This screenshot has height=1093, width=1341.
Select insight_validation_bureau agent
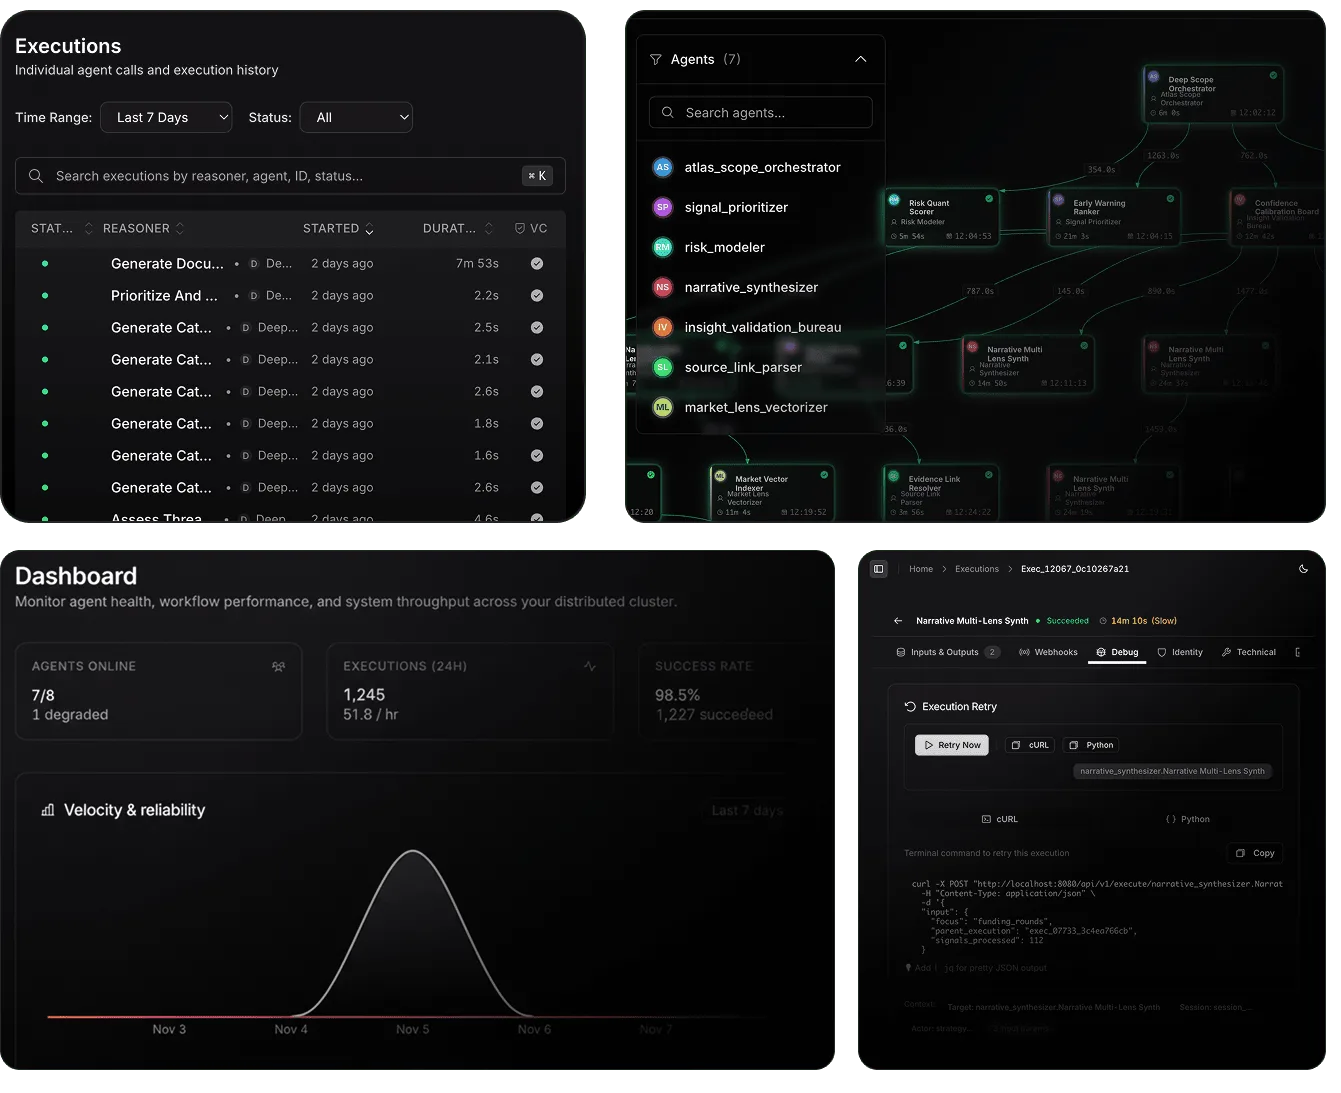[x=760, y=328]
